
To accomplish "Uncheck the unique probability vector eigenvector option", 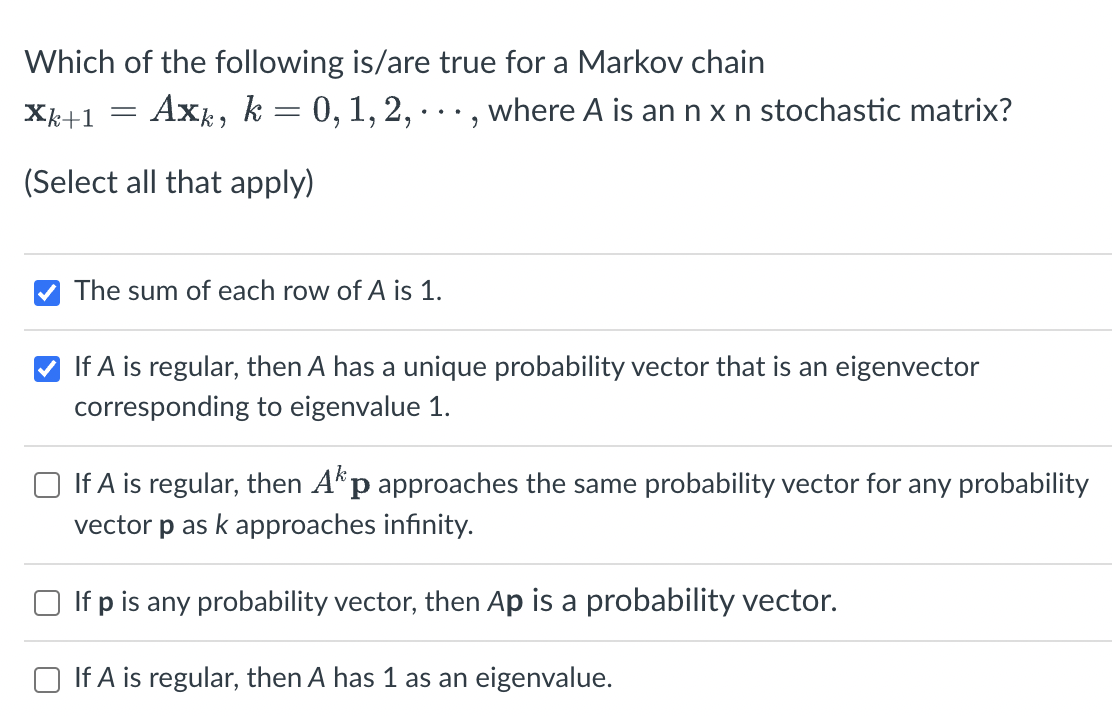I will (x=46, y=367).
